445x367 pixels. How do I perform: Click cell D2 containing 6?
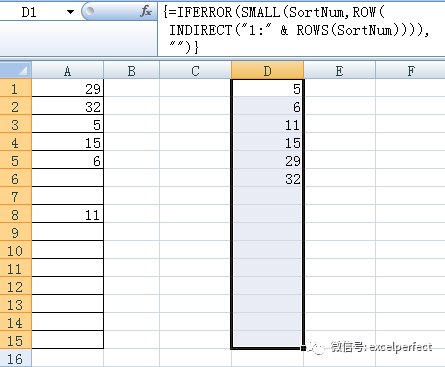click(267, 106)
